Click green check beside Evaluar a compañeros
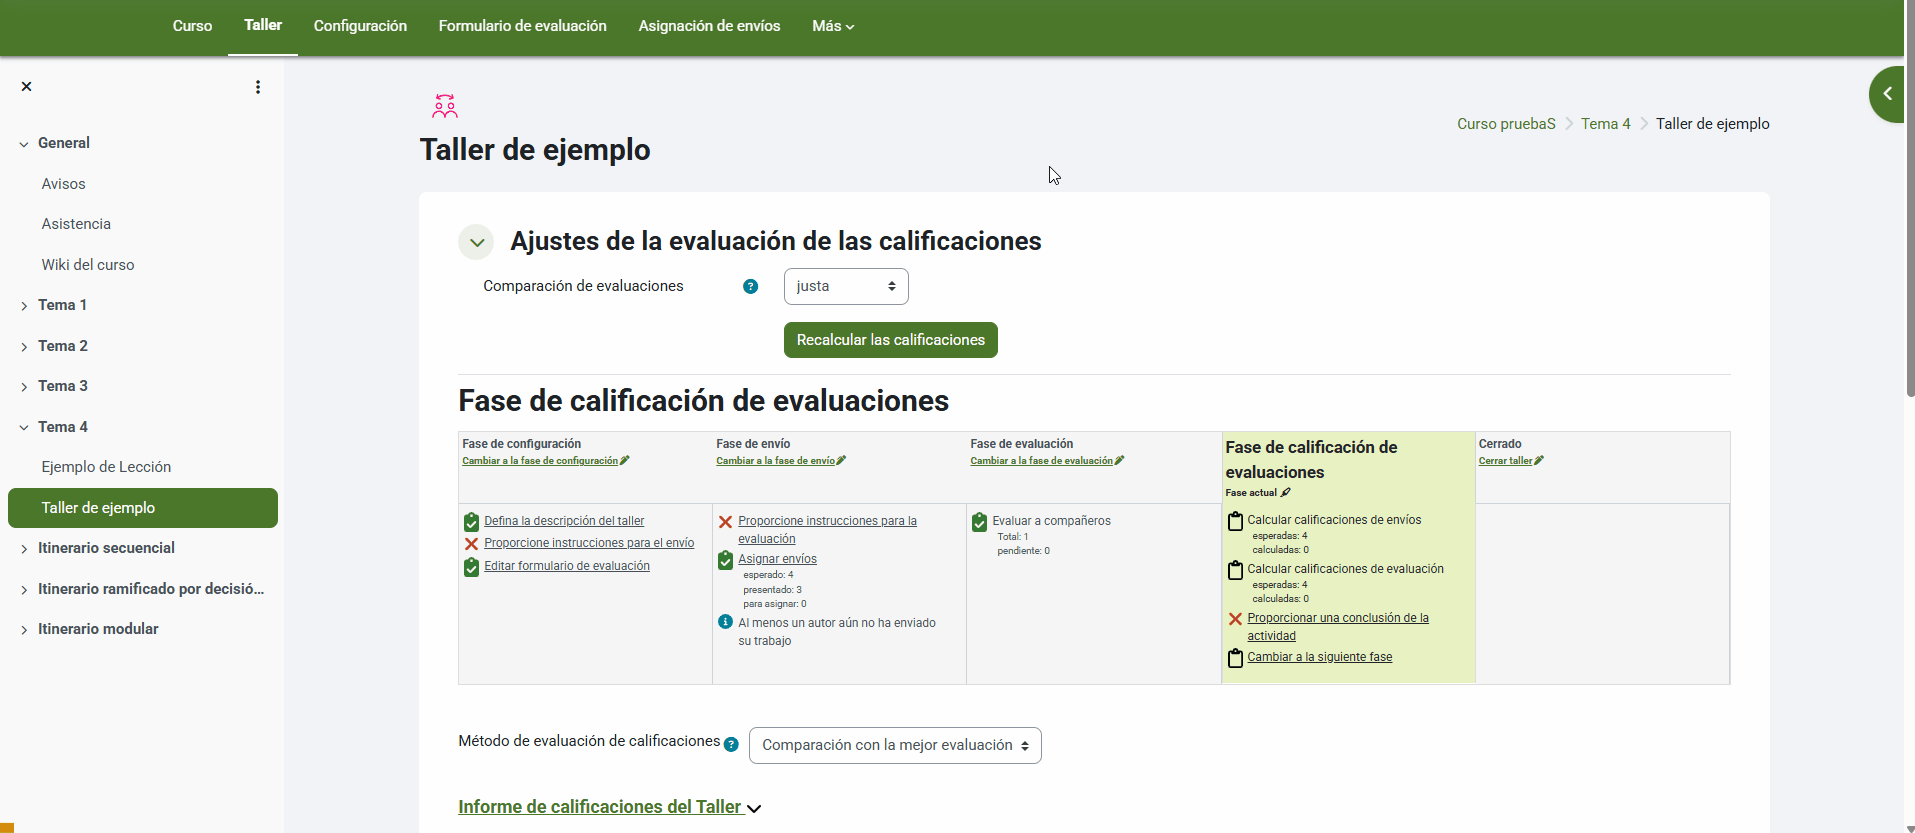 pyautogui.click(x=980, y=522)
